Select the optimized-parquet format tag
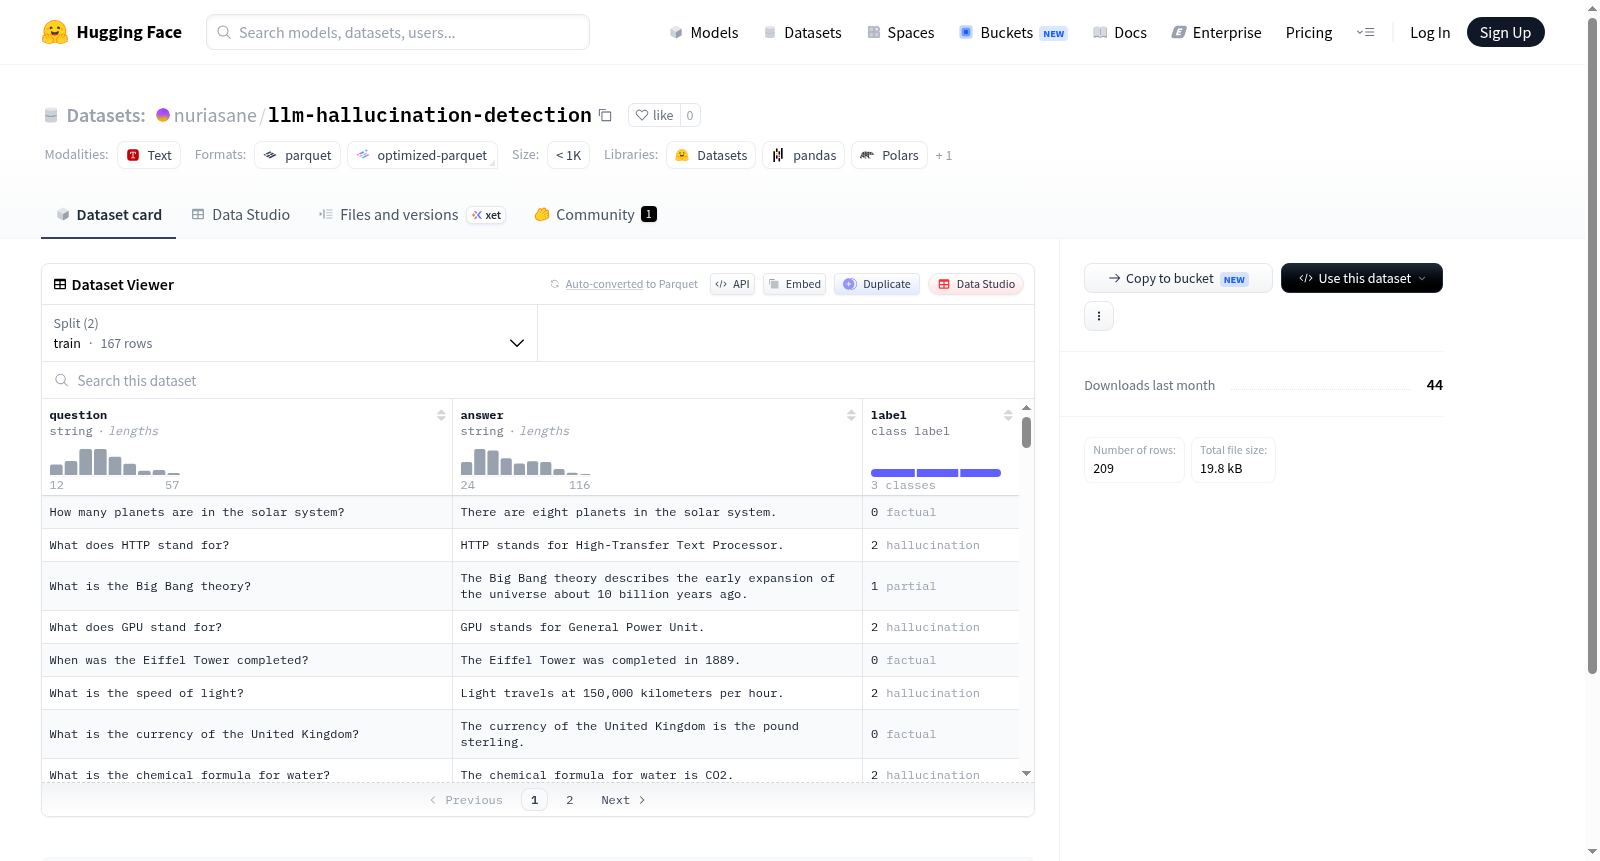 422,155
